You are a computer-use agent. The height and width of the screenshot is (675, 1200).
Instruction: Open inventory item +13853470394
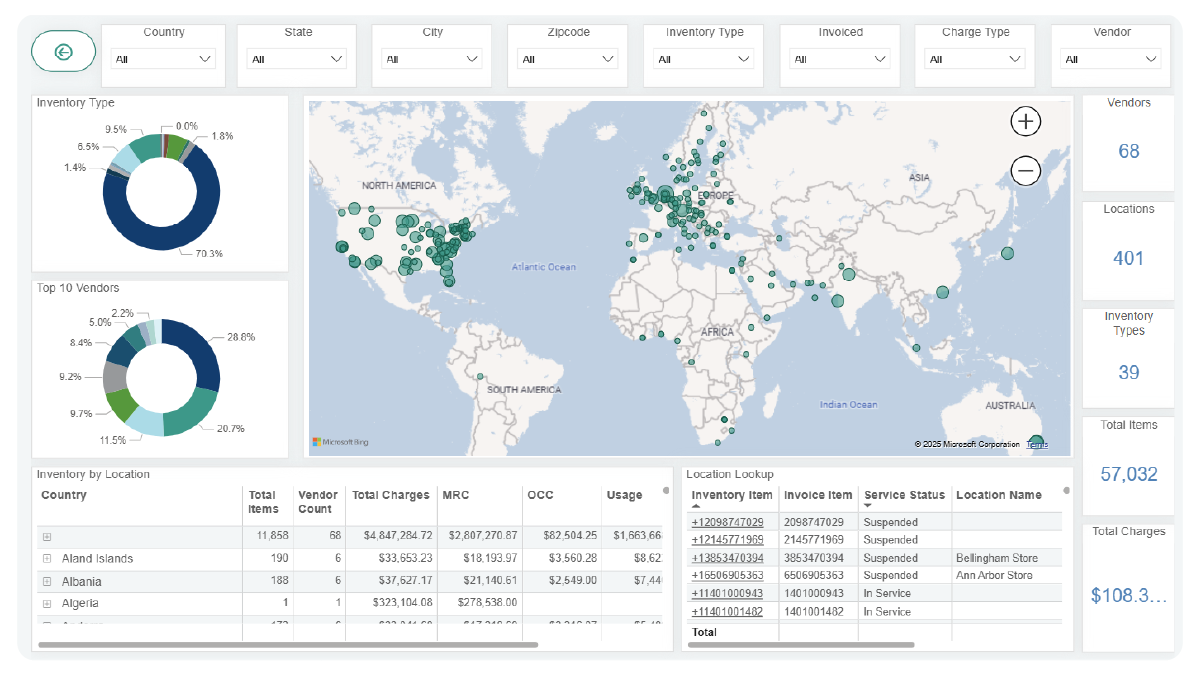[727, 558]
